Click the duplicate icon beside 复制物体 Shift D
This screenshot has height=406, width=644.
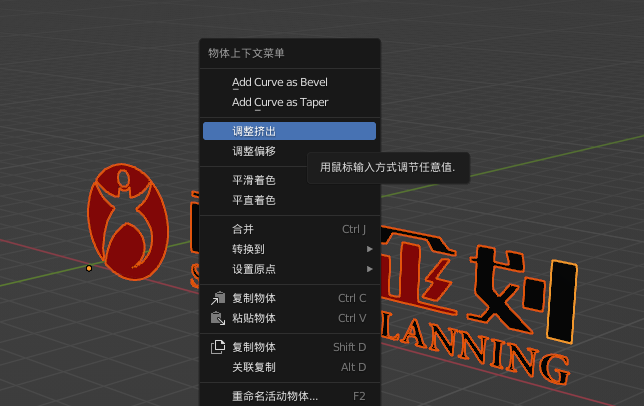click(x=218, y=347)
